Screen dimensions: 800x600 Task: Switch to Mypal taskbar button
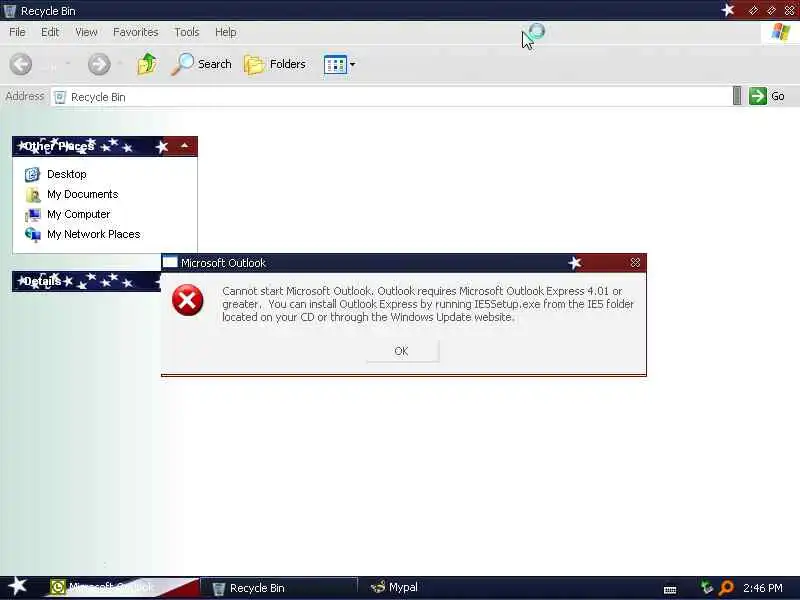point(394,587)
